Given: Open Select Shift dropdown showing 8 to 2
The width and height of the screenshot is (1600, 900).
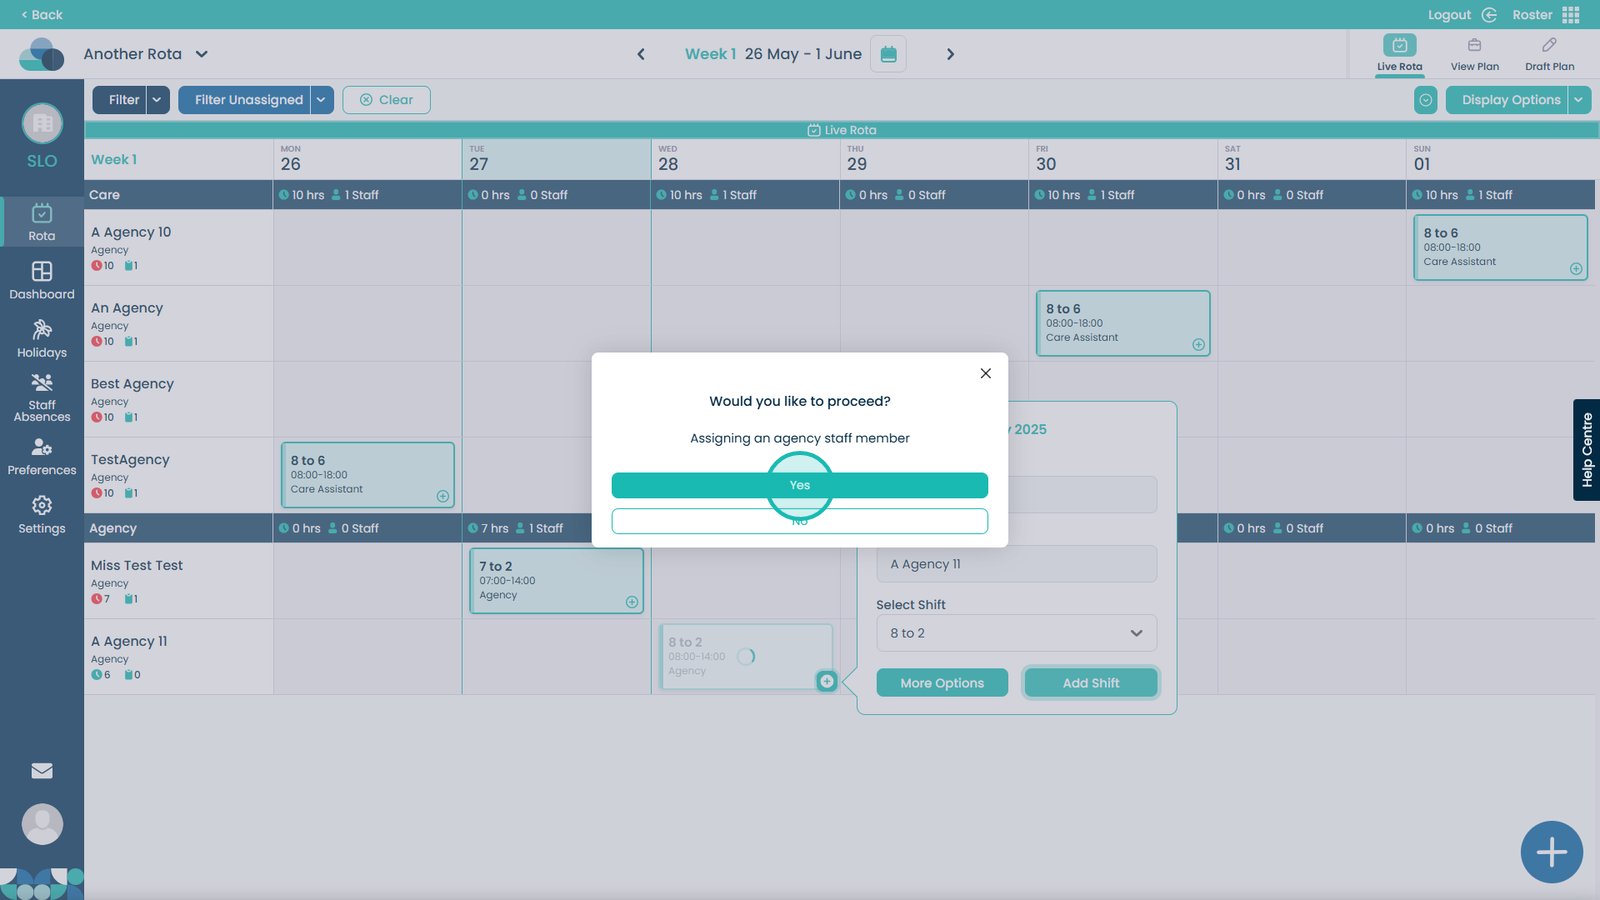Looking at the screenshot, I should coord(1017,633).
